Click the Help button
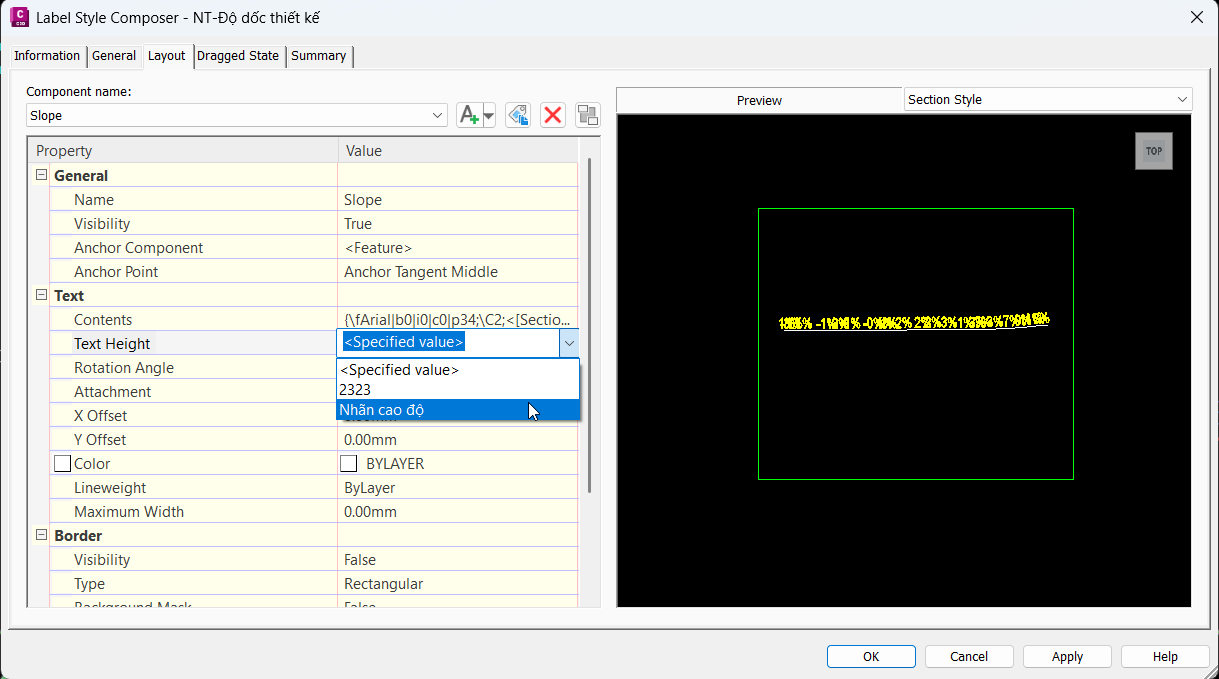The height and width of the screenshot is (679, 1219). [x=1165, y=656]
